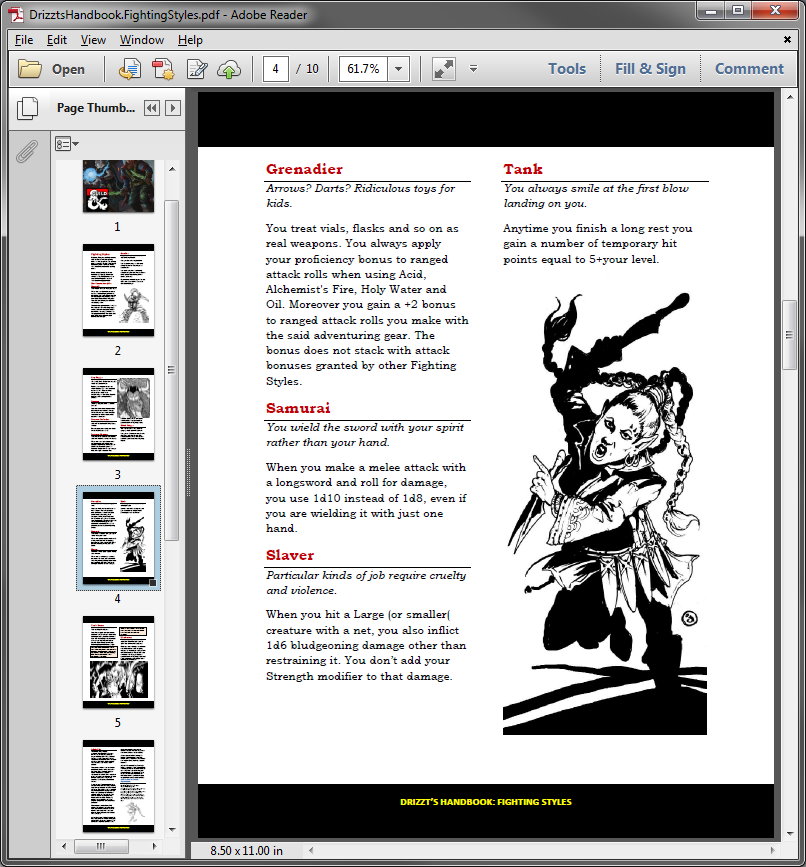The height and width of the screenshot is (867, 806).
Task: Click document horizontal scroll right arrow
Action: pyautogui.click(x=773, y=850)
